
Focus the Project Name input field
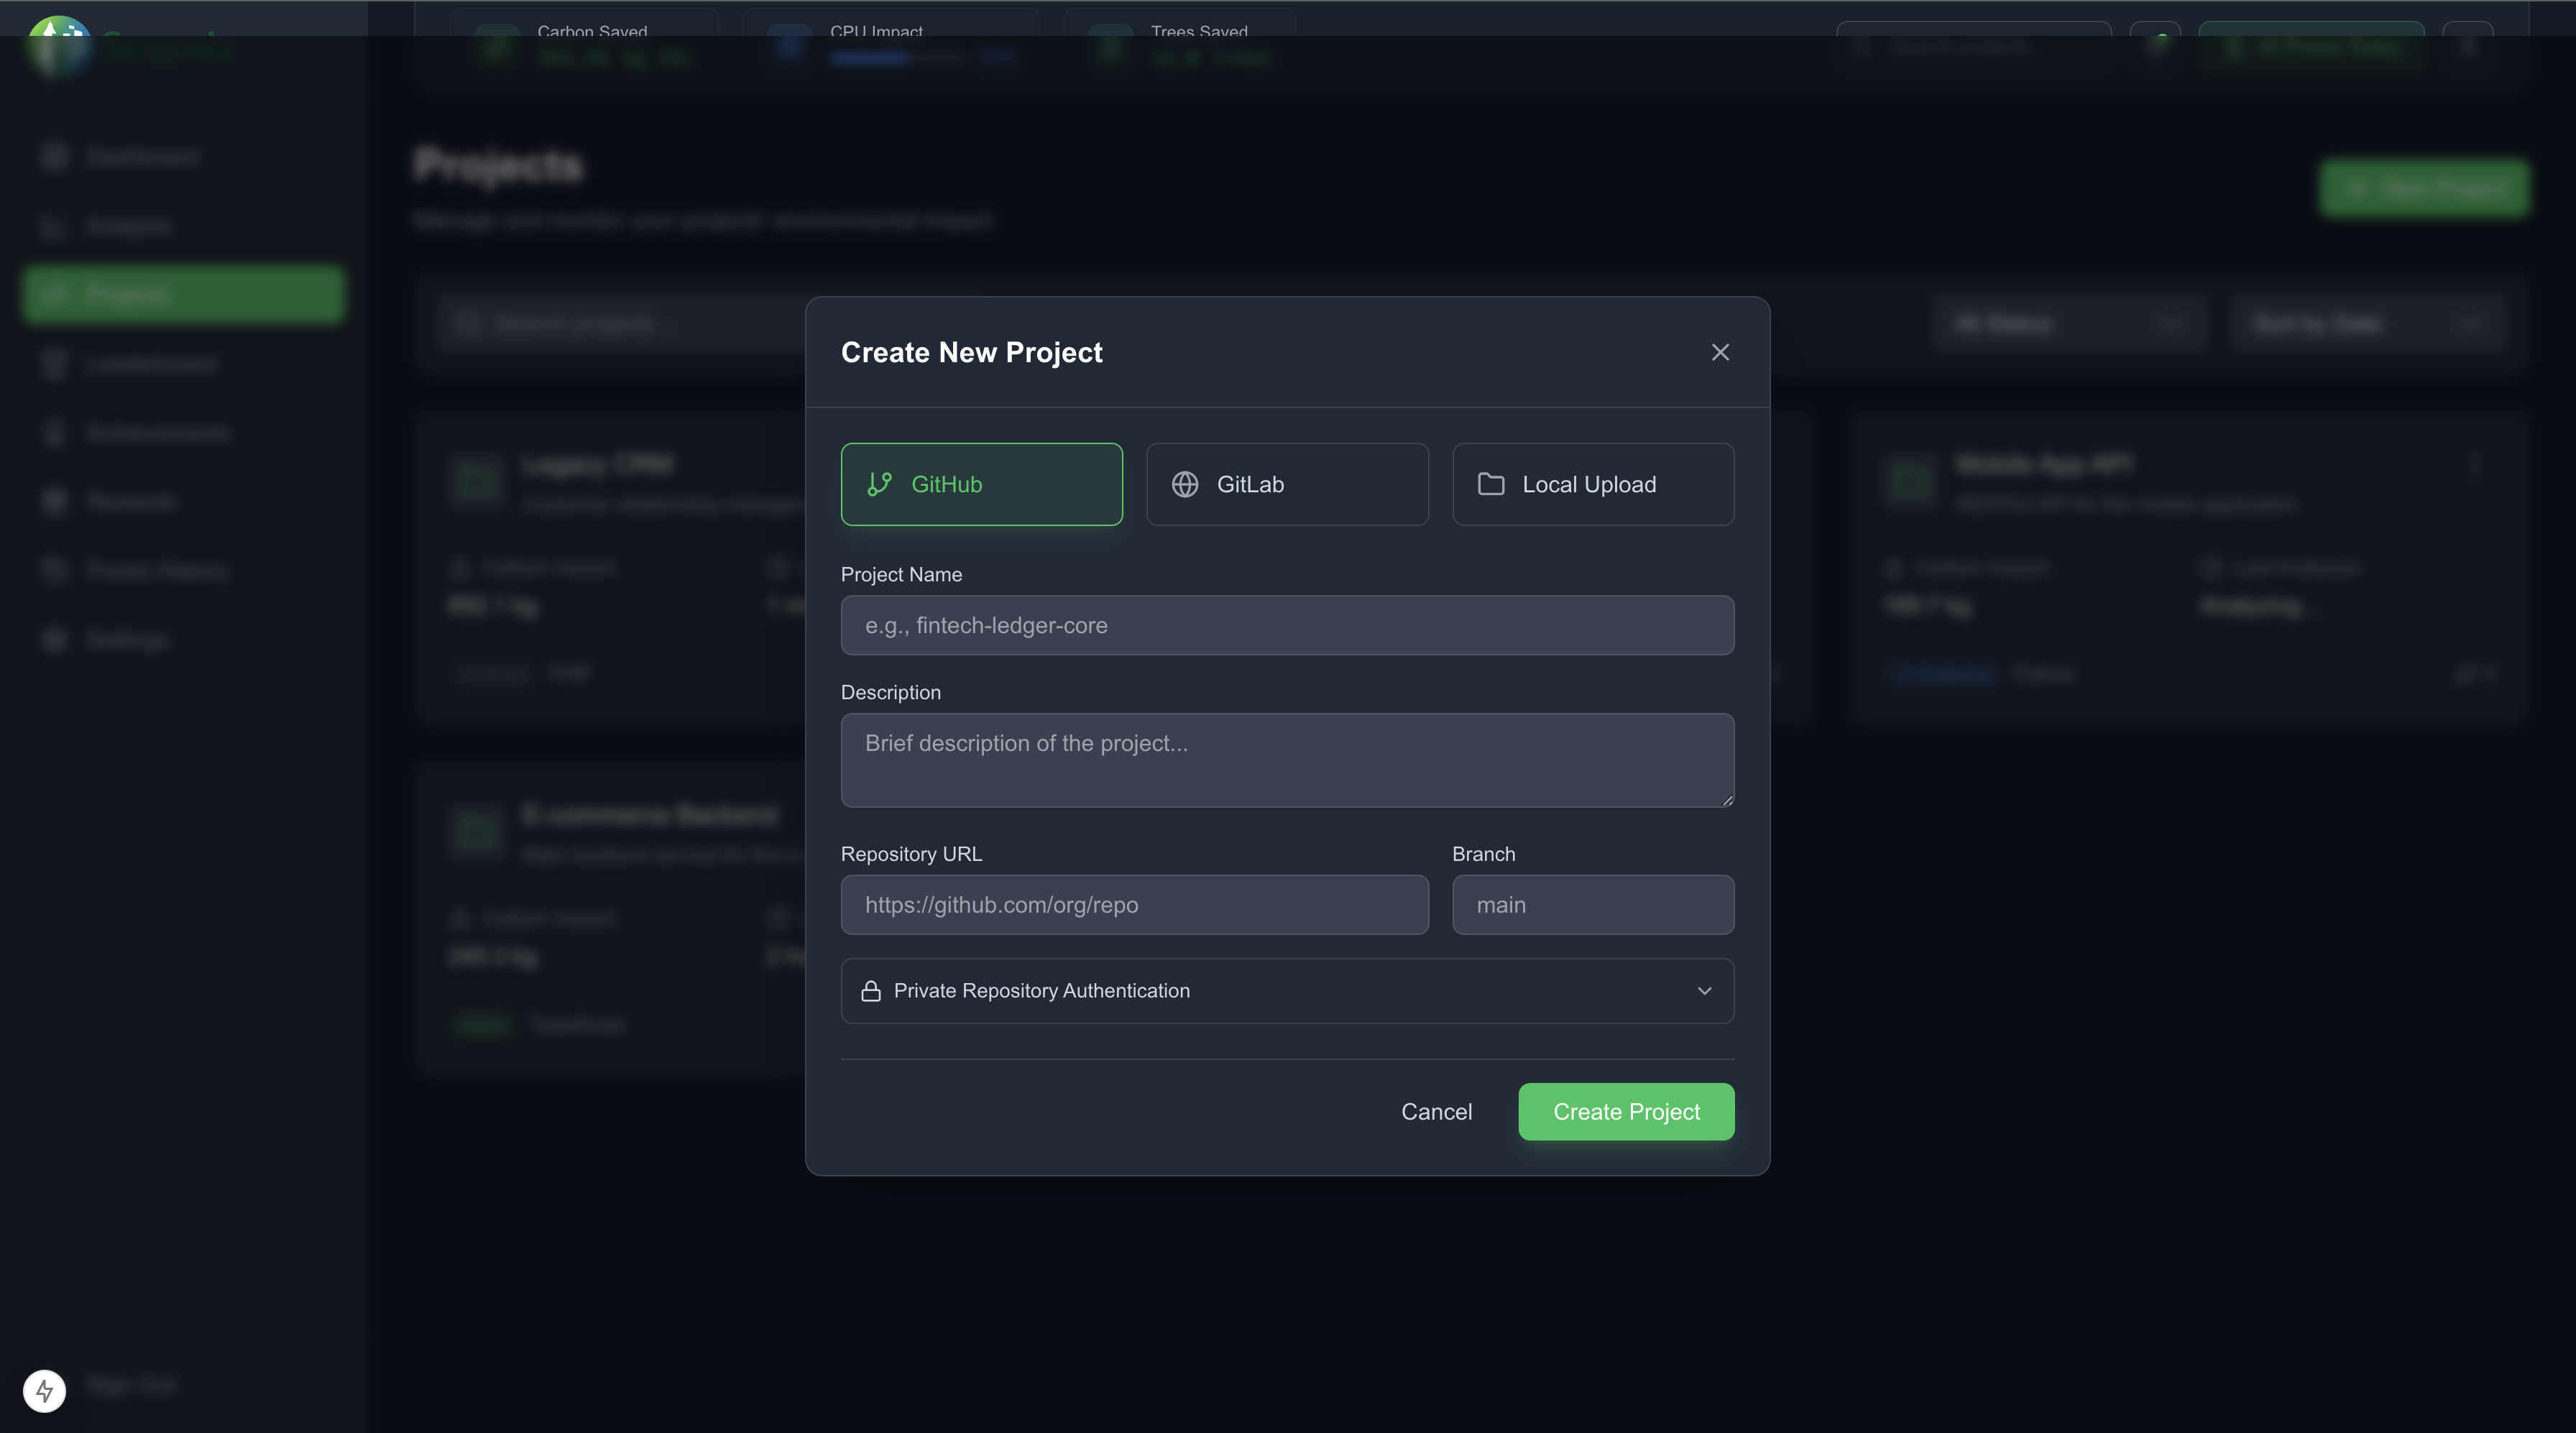1286,625
